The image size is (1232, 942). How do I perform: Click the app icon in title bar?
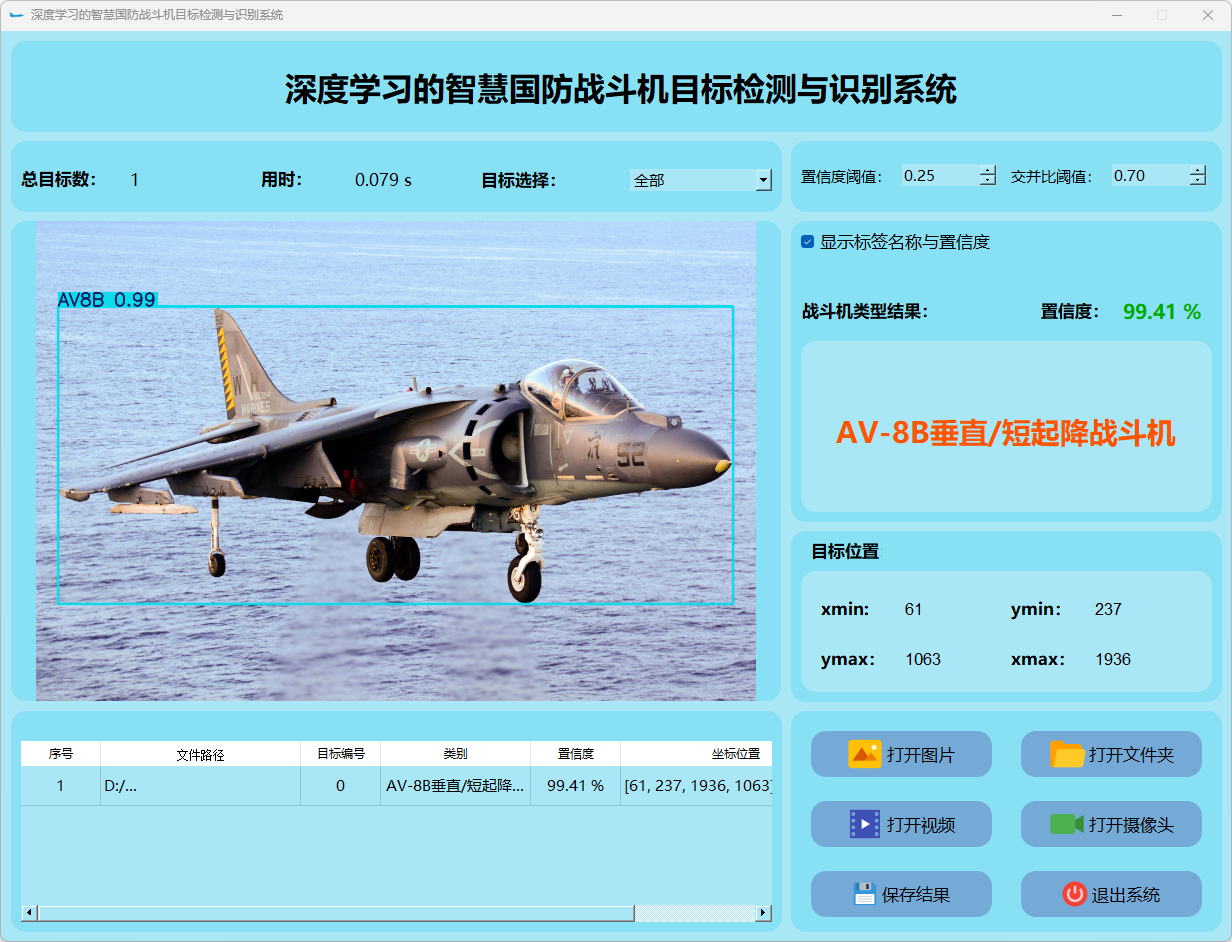(16, 15)
